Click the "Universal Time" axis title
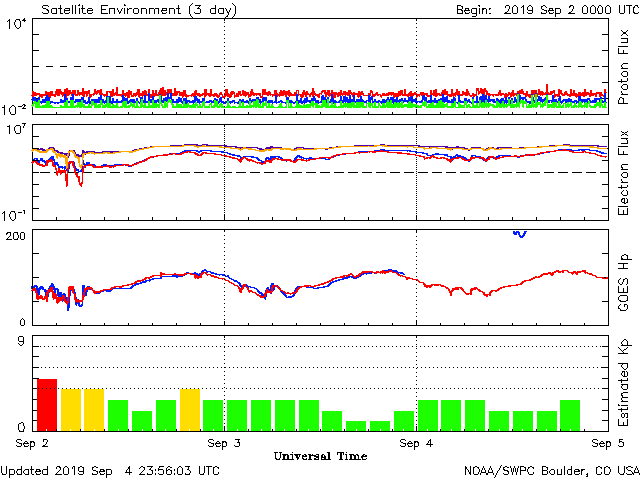This screenshot has width=640, height=480. [x=320, y=456]
